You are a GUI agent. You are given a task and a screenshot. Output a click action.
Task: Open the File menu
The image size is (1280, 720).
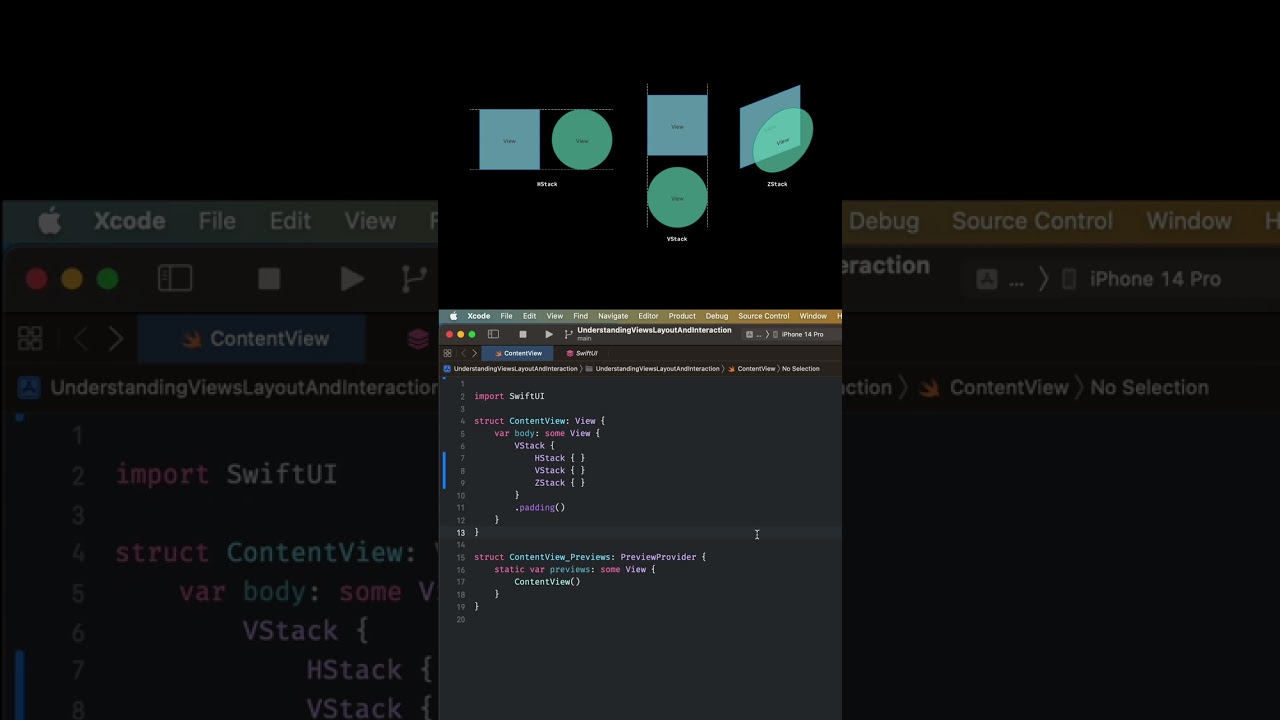[x=506, y=316]
